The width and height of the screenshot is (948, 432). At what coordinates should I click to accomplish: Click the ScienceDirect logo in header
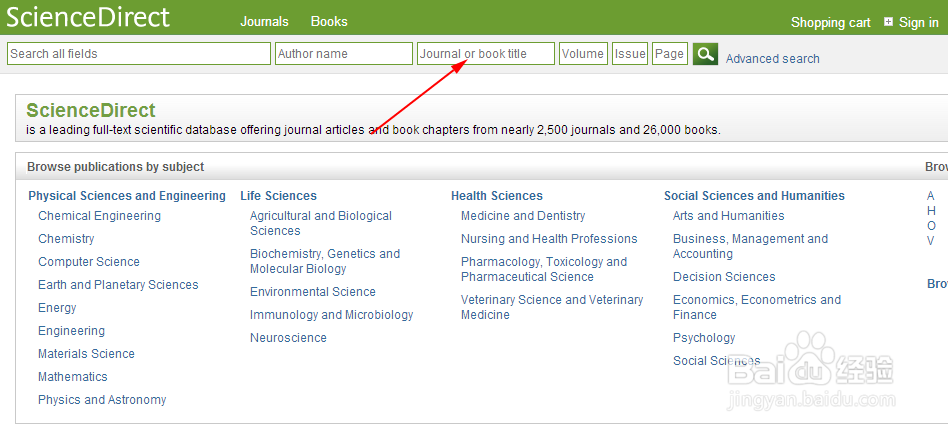coord(88,17)
